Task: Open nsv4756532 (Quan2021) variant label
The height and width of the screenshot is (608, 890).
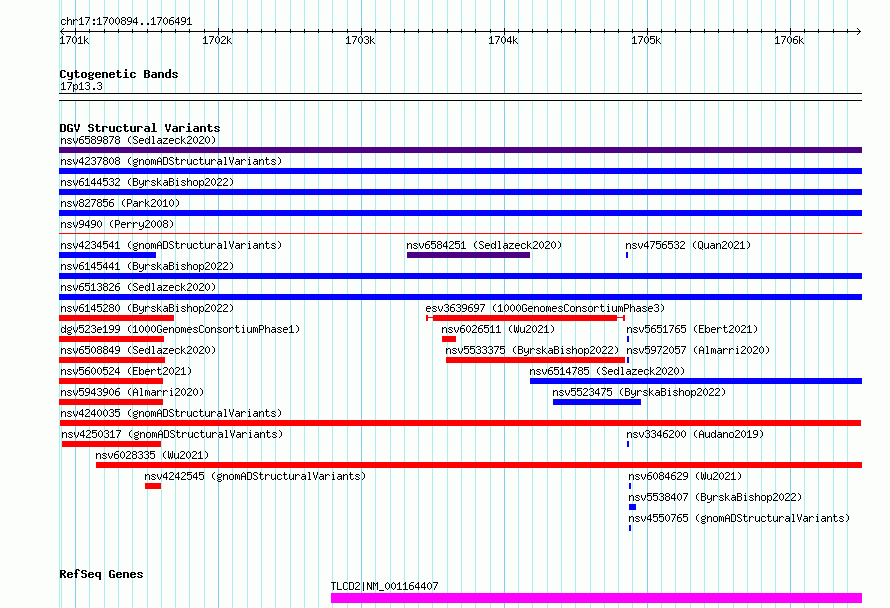Action: 688,245
